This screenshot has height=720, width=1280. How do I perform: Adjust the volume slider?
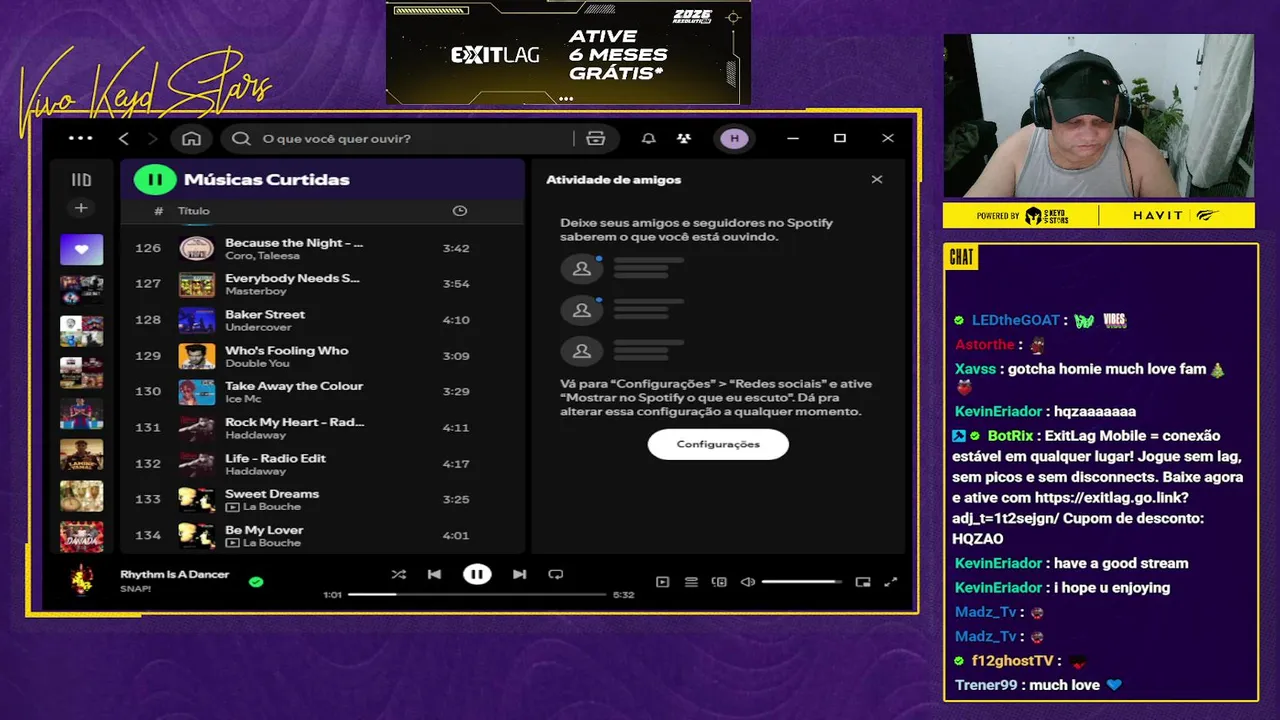pyautogui.click(x=802, y=582)
